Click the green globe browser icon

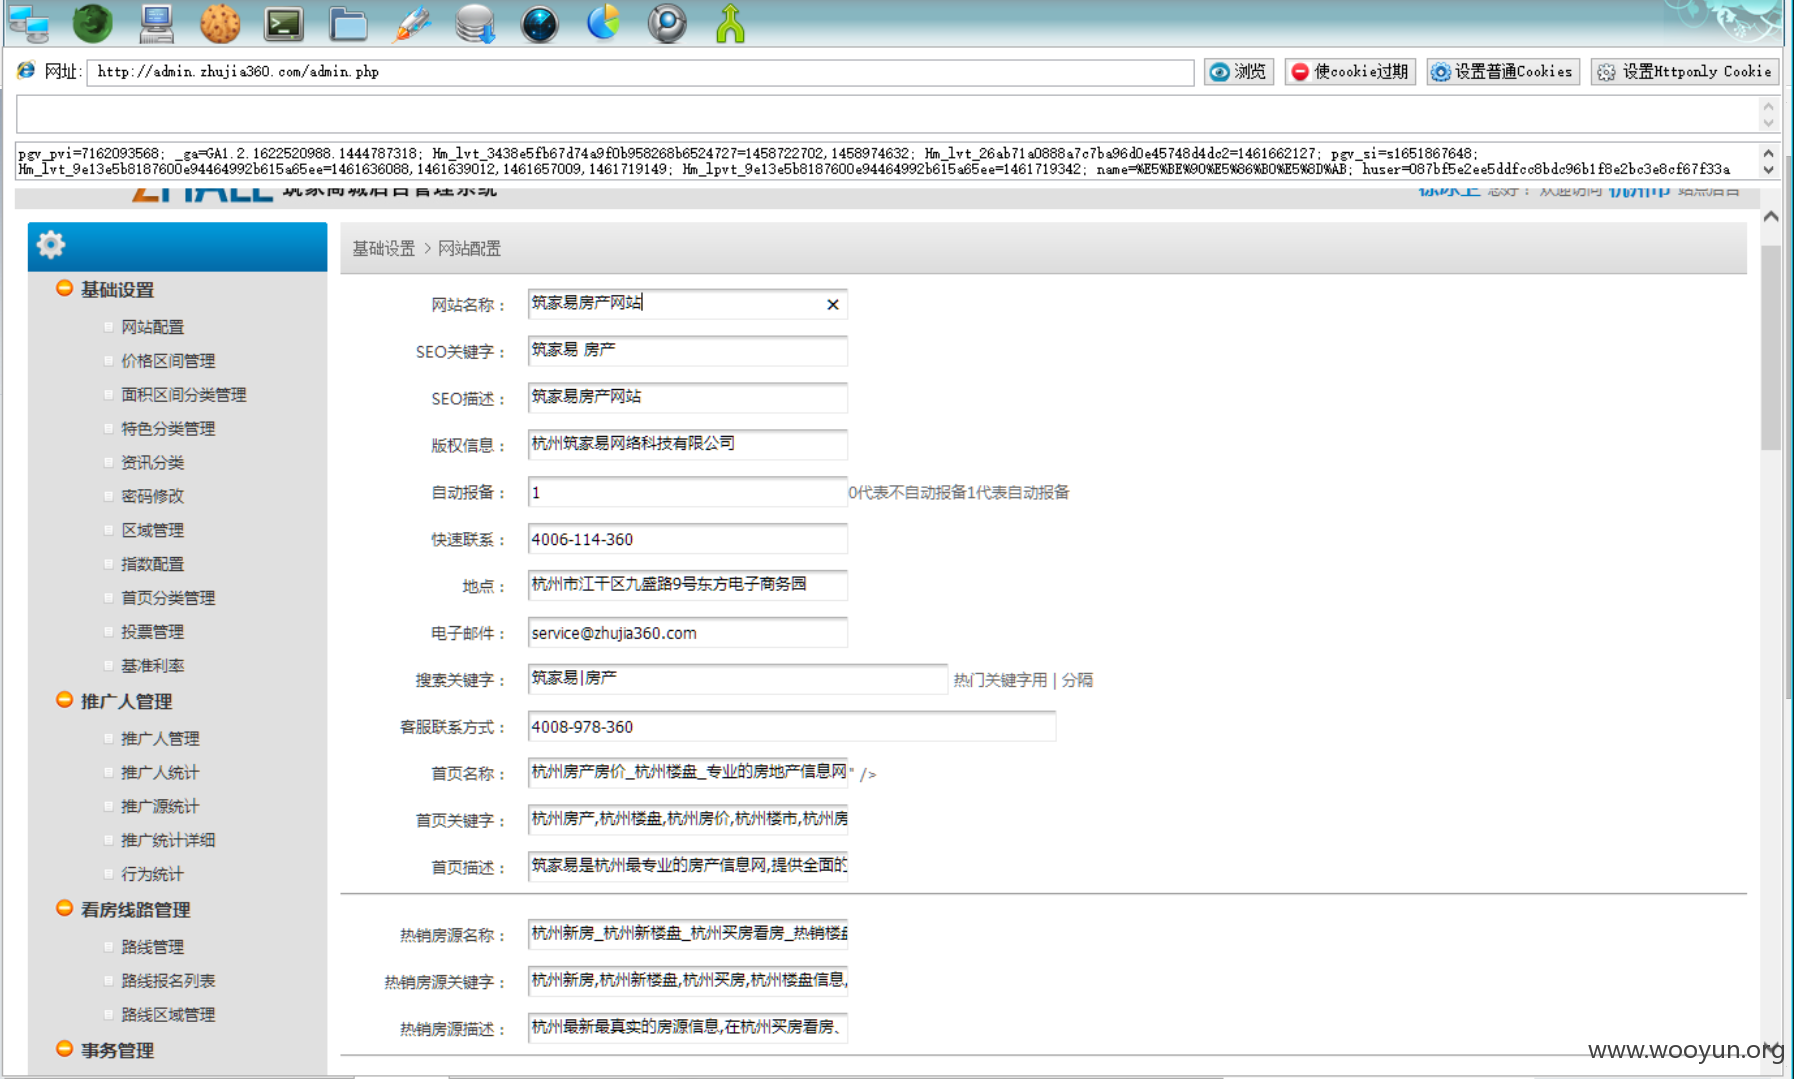(93, 23)
